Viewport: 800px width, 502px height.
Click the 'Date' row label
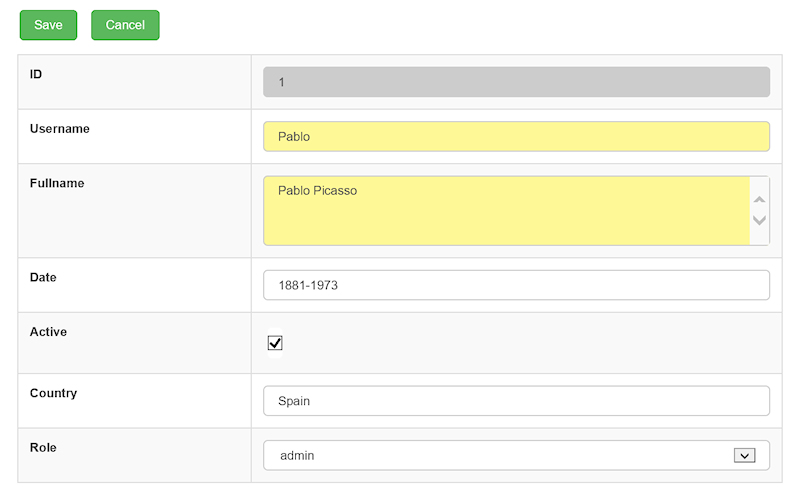(43, 277)
